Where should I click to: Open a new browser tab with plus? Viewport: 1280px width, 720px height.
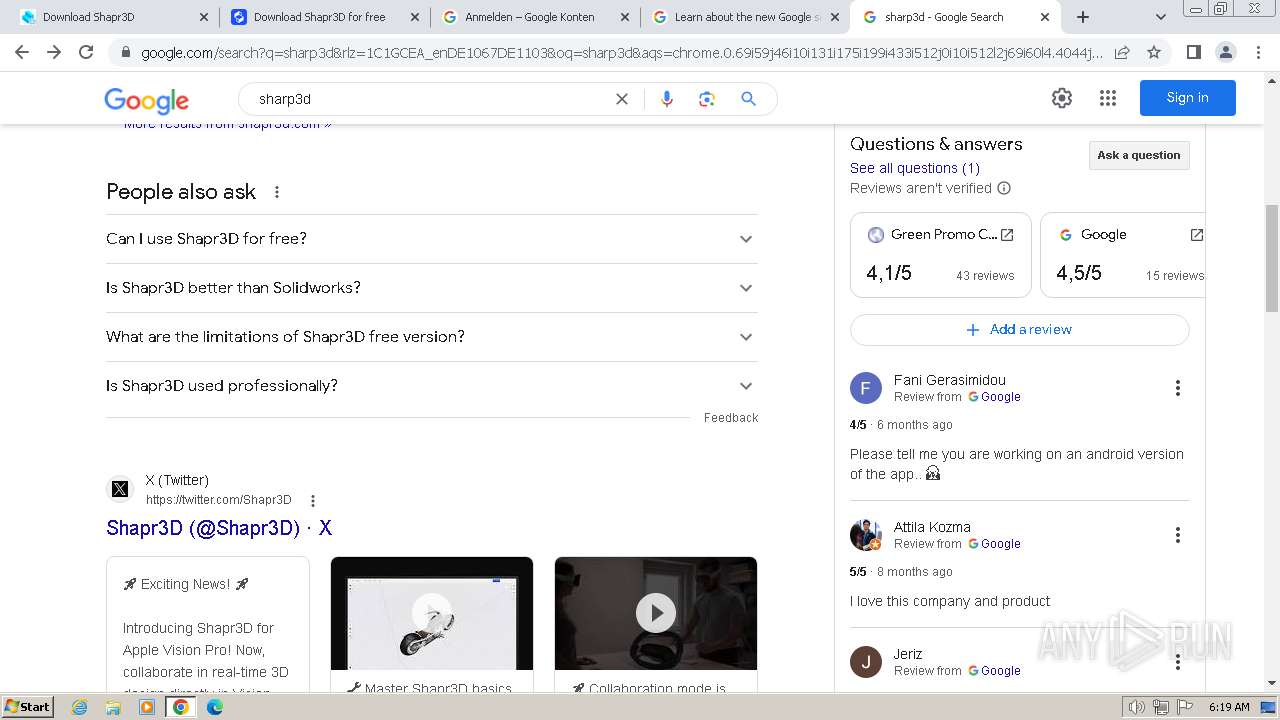point(1083,17)
